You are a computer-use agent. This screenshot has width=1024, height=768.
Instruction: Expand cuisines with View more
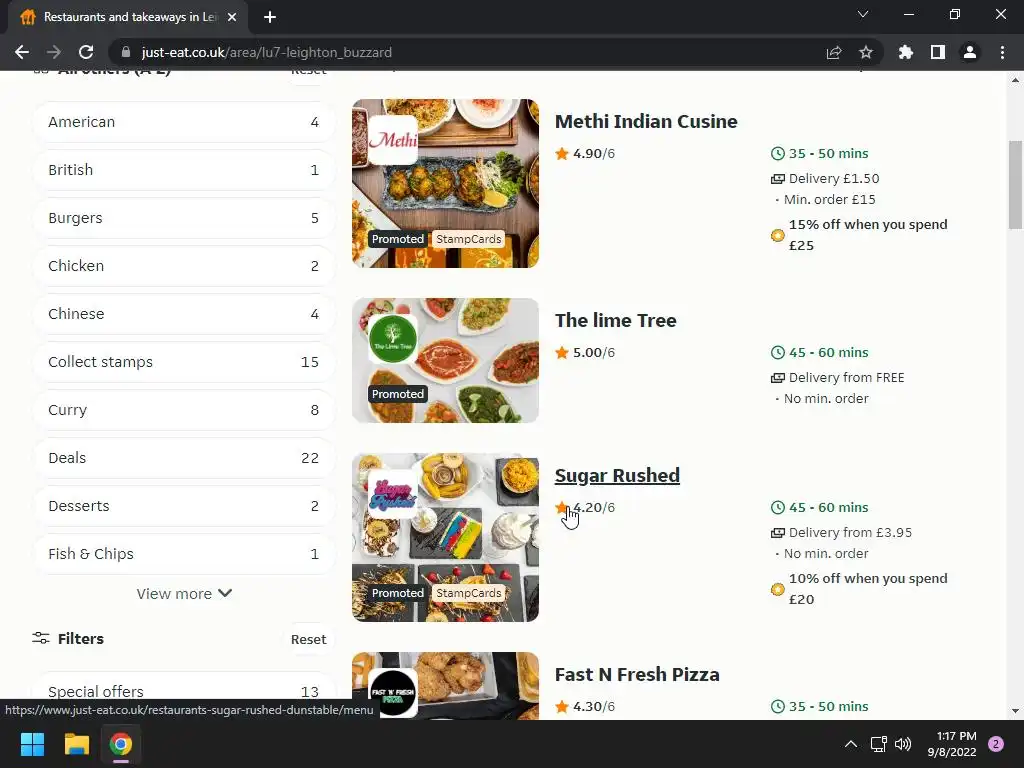184,594
